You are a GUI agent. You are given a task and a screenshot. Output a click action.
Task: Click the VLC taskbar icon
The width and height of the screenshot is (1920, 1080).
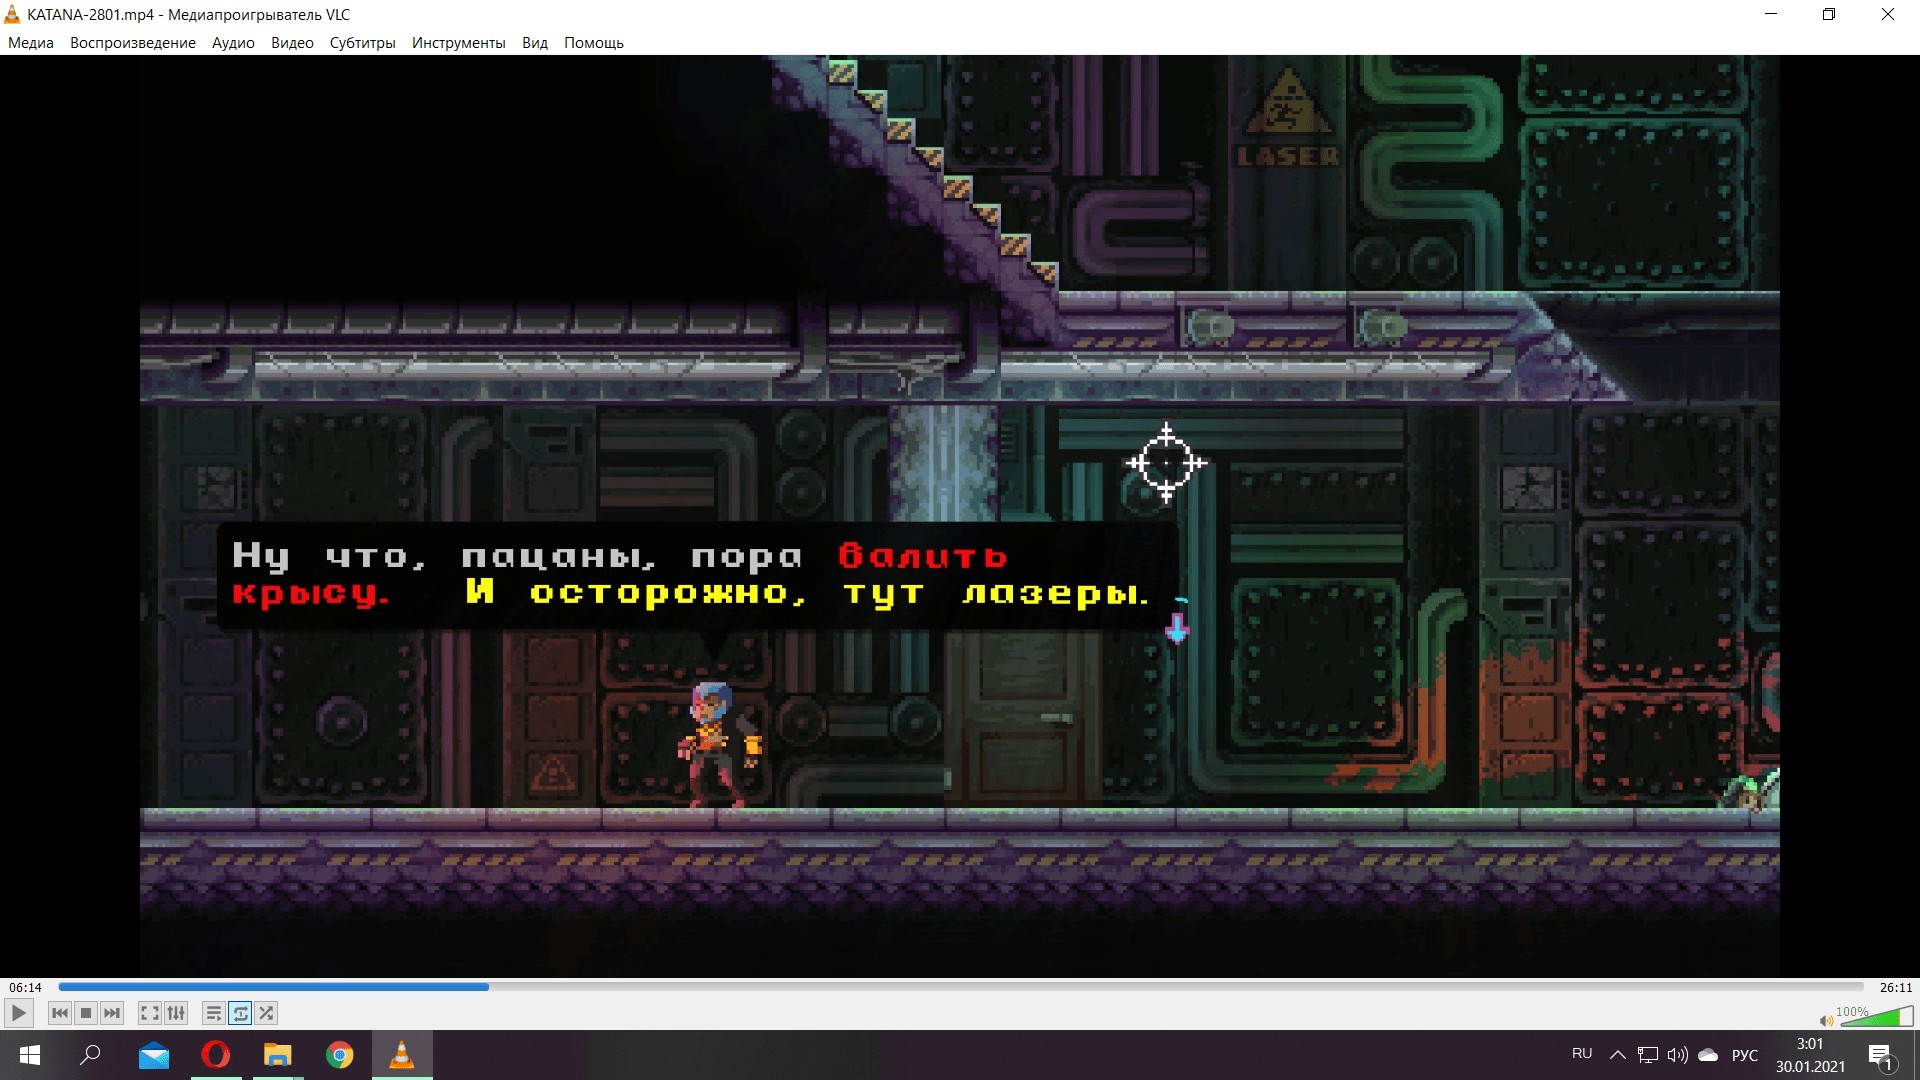click(x=402, y=1055)
